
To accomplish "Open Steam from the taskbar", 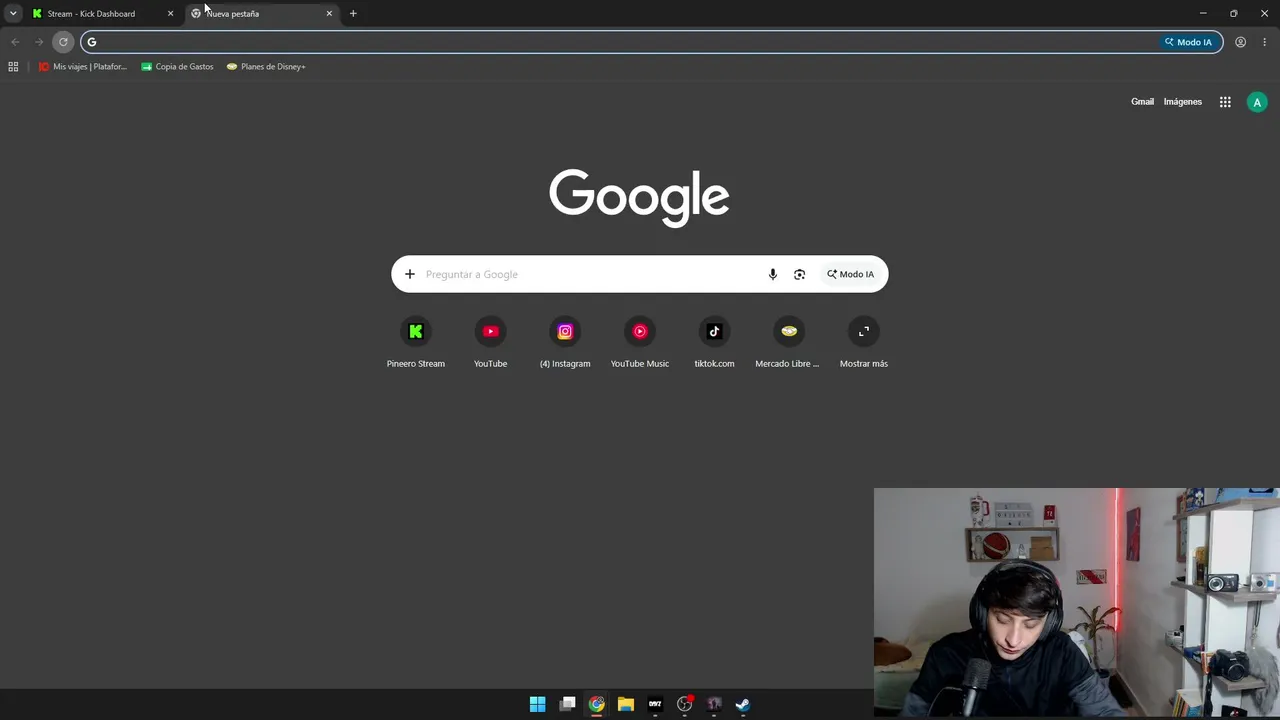I will pos(743,704).
